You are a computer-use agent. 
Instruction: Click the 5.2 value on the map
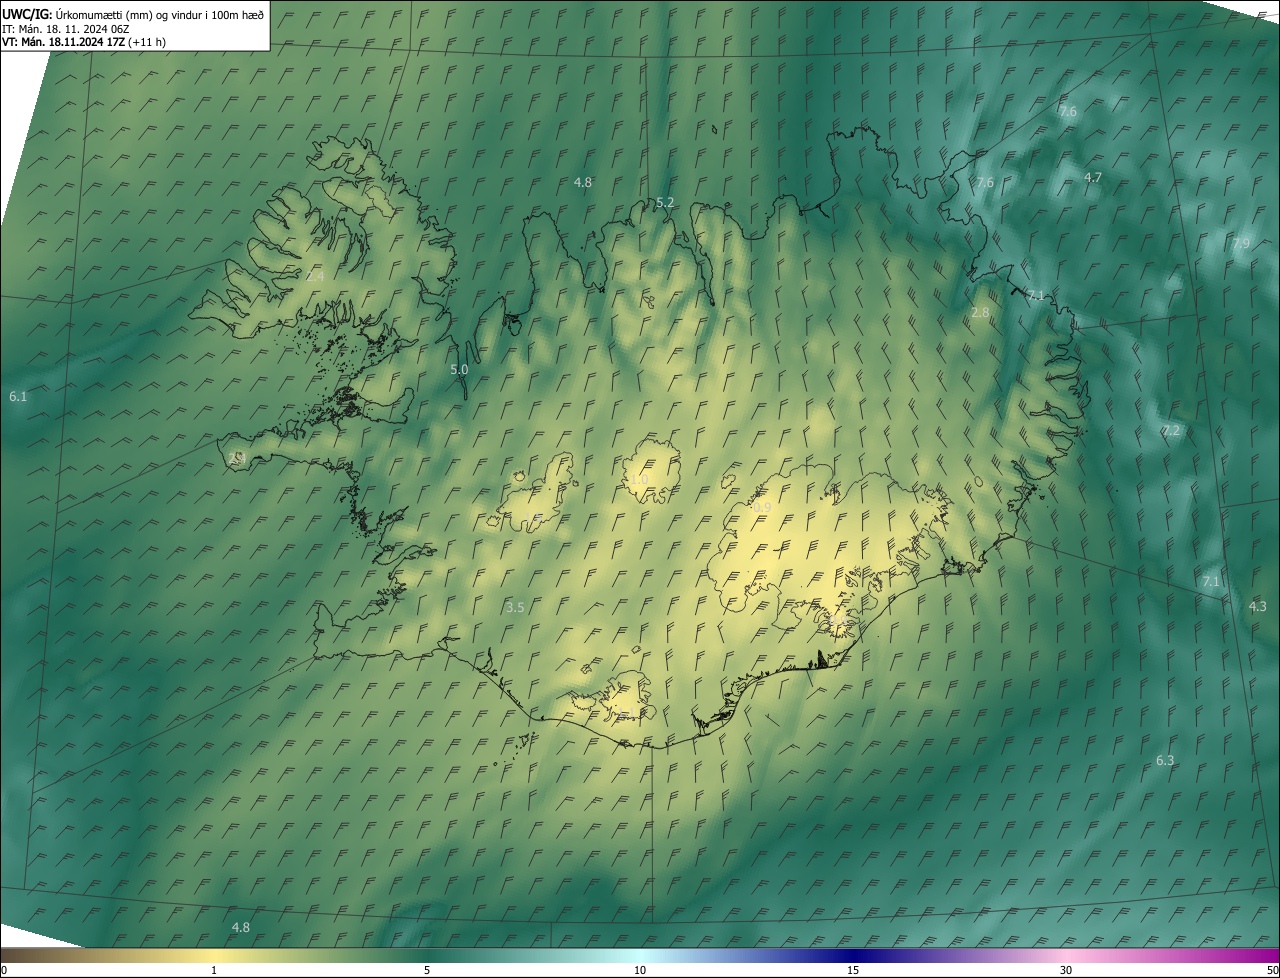click(x=665, y=202)
